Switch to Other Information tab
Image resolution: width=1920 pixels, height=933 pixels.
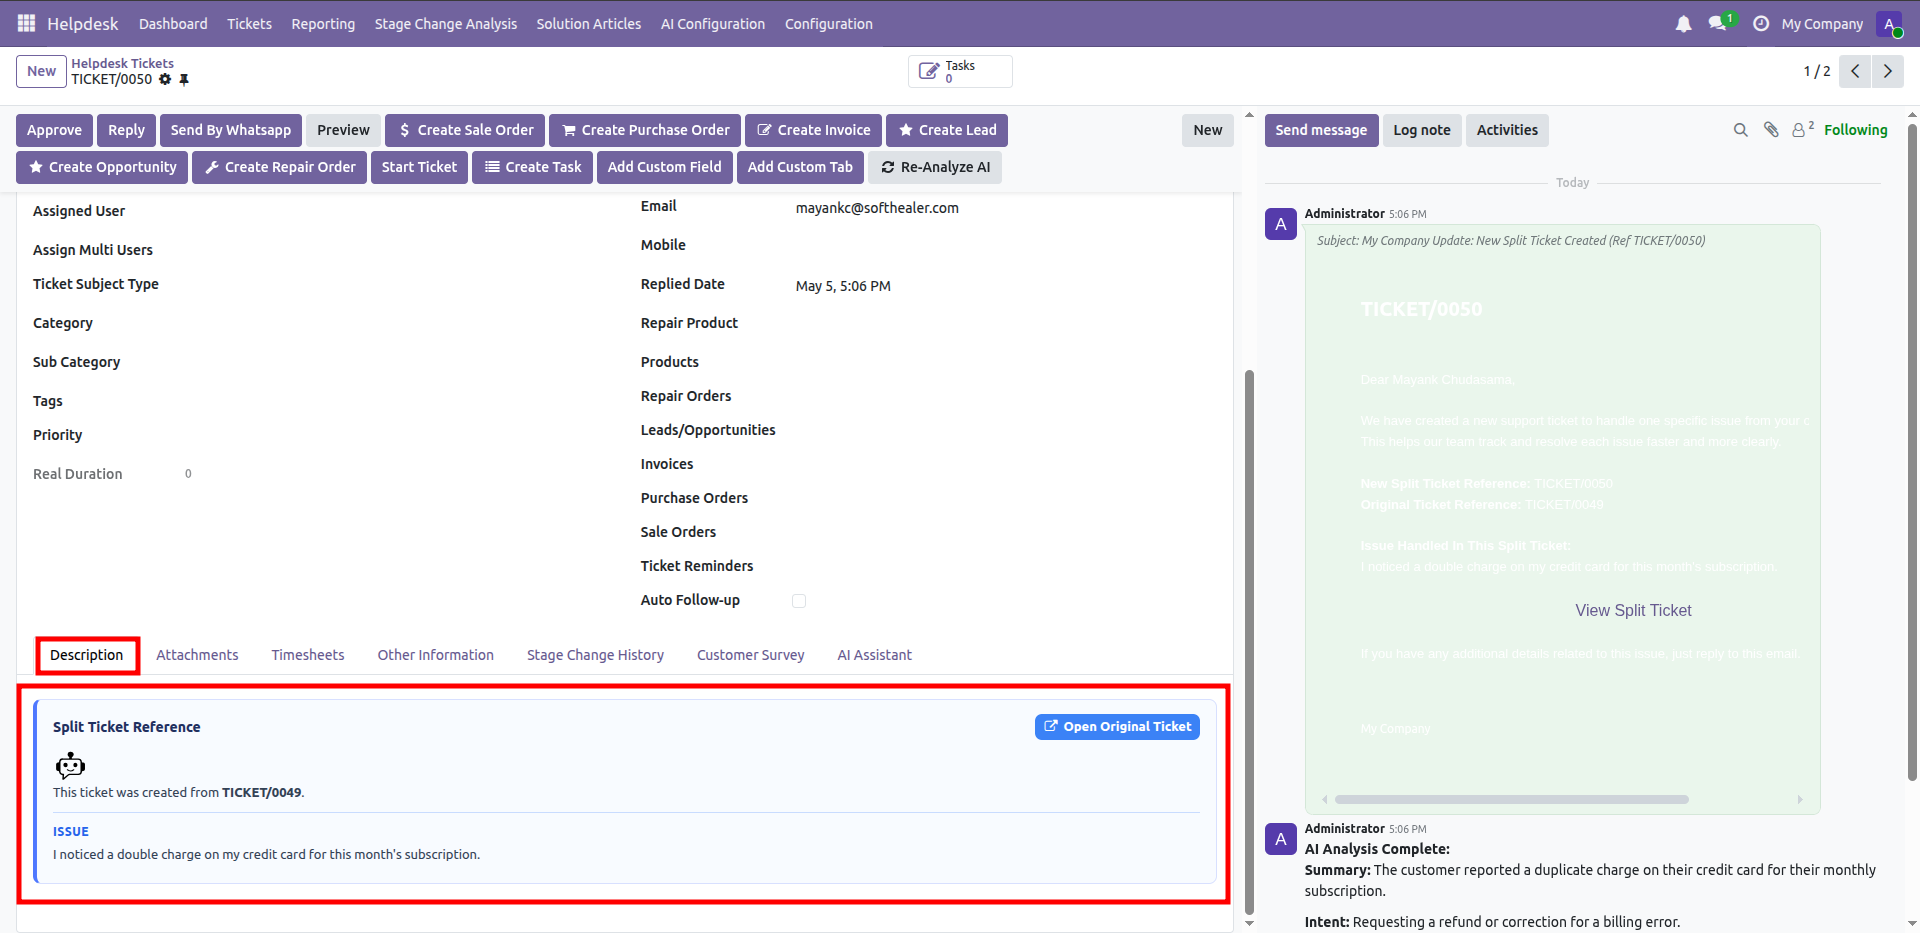[x=436, y=655]
